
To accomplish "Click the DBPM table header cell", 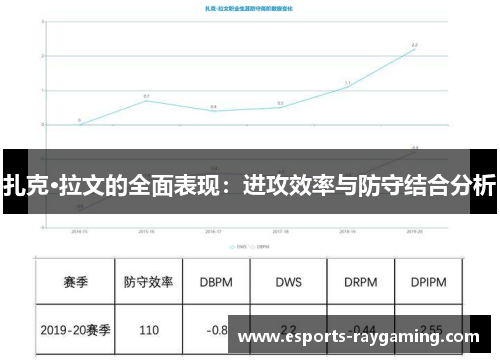I will (216, 282).
